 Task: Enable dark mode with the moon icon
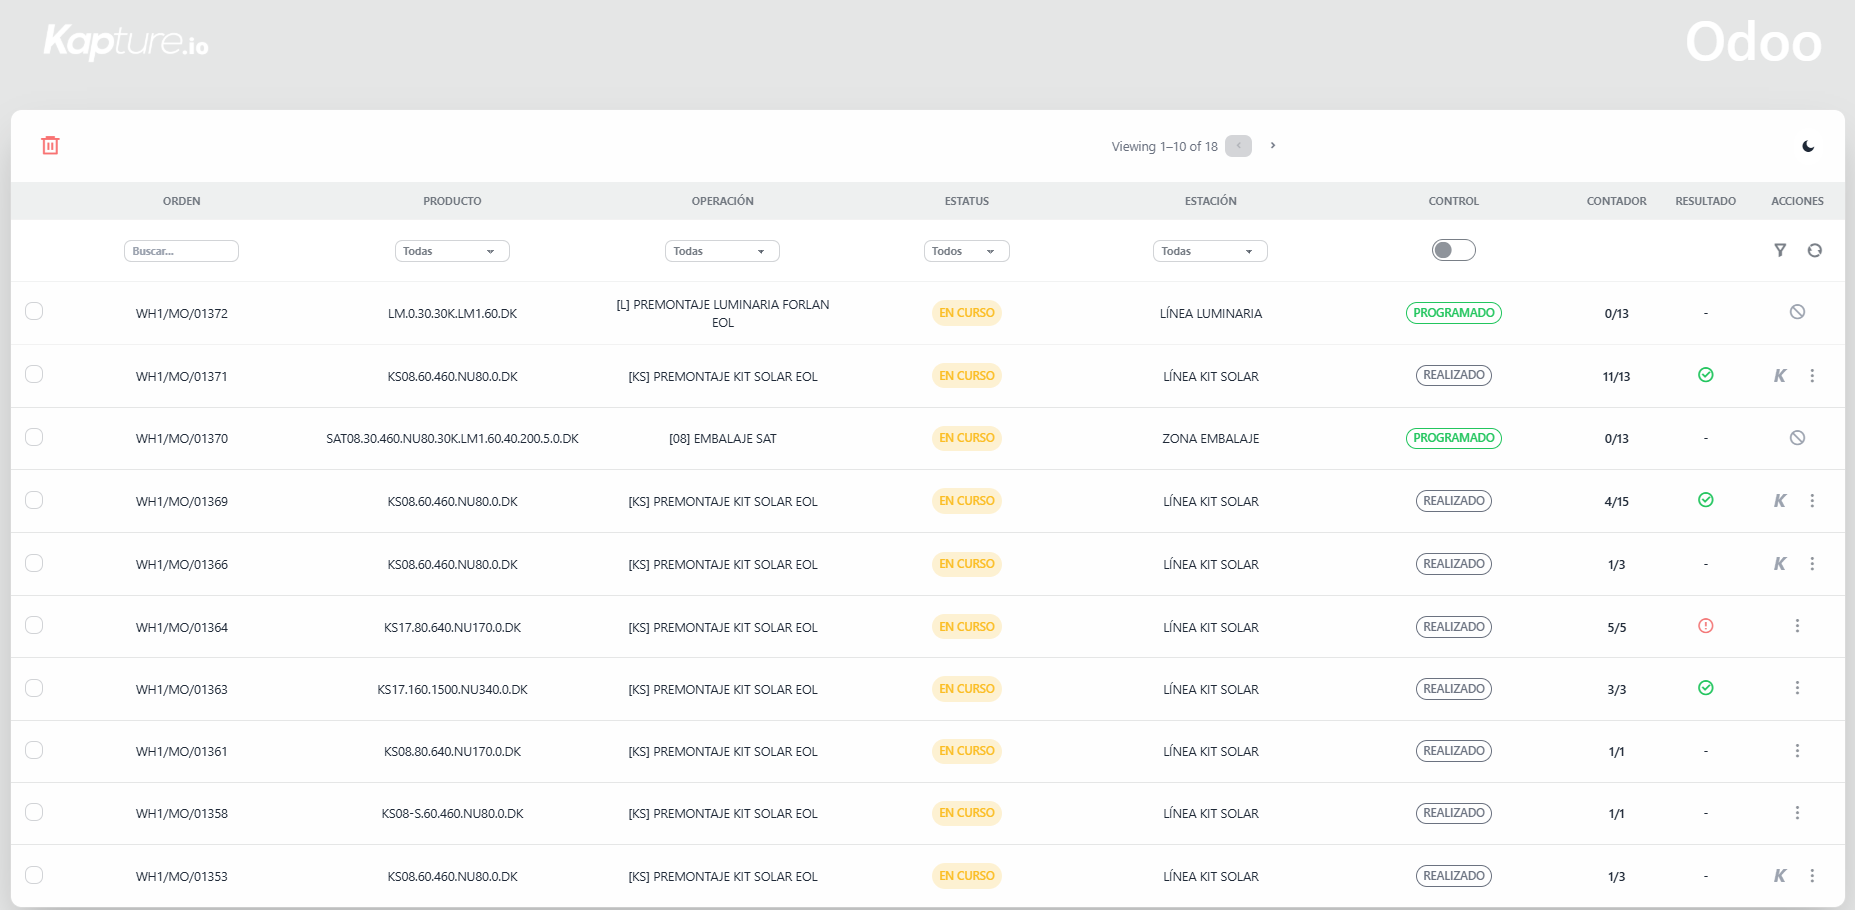[1810, 146]
